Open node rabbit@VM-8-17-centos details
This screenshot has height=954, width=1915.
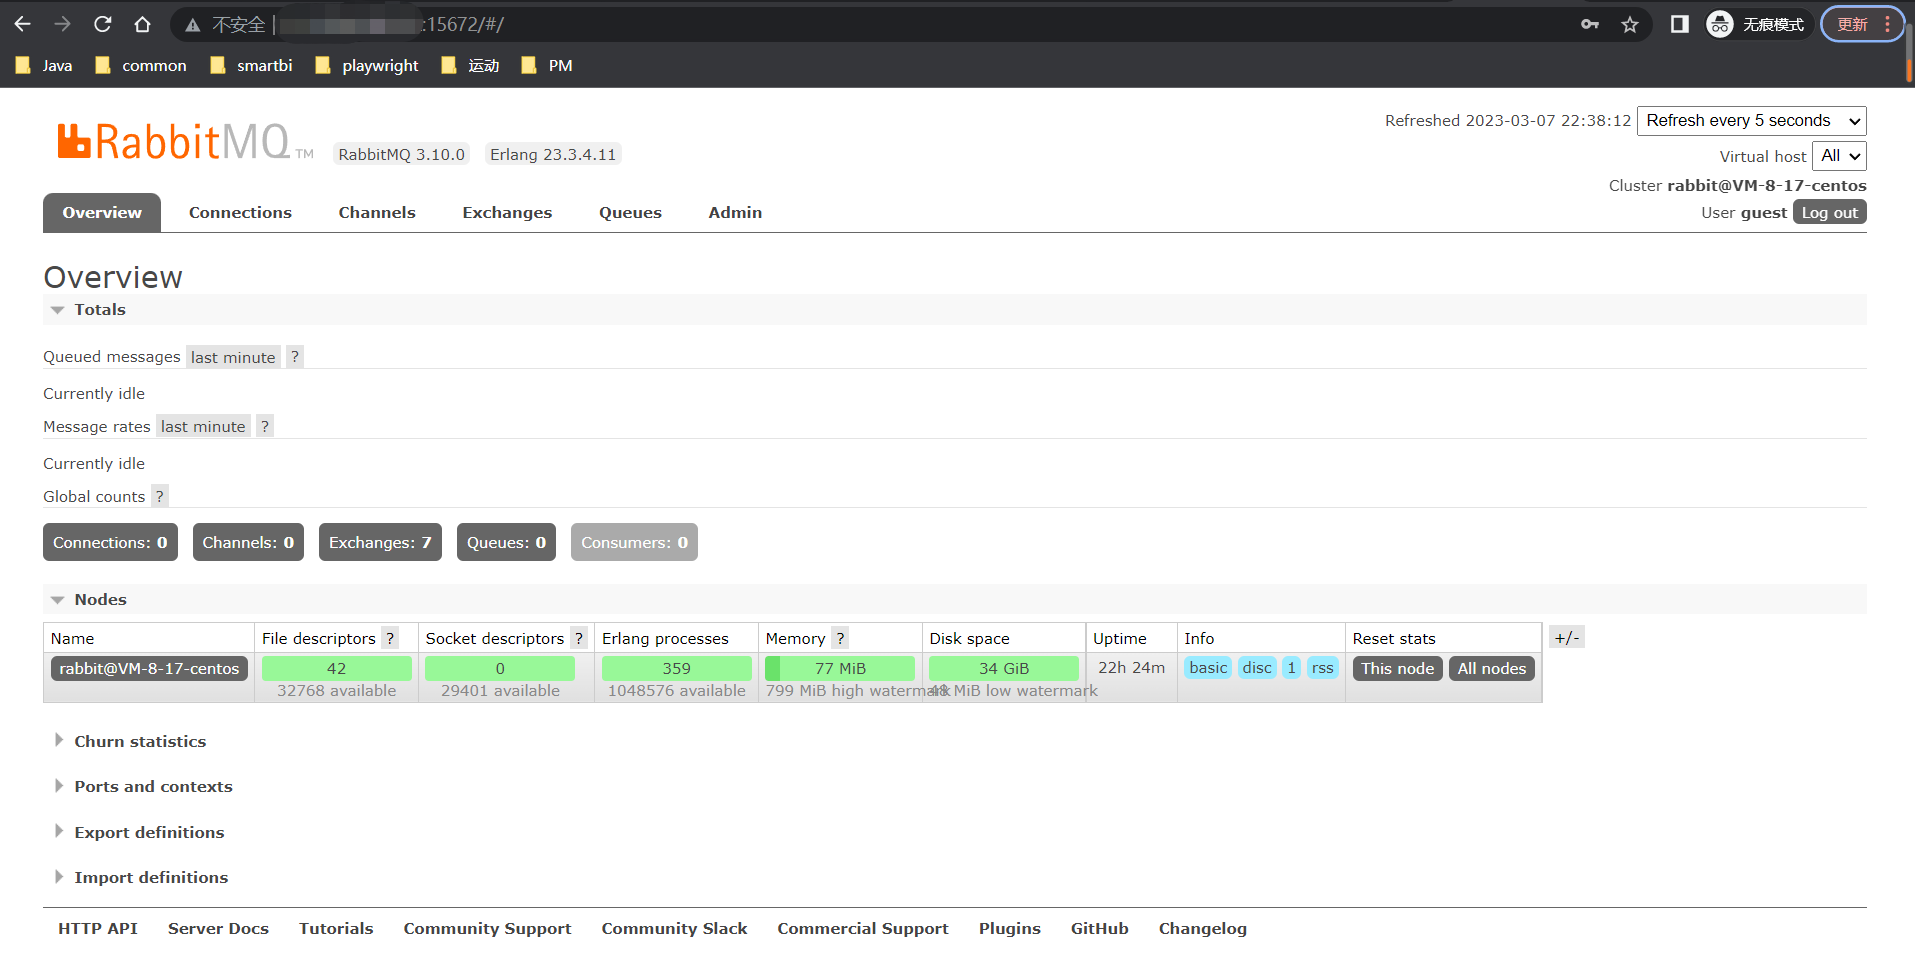click(149, 668)
